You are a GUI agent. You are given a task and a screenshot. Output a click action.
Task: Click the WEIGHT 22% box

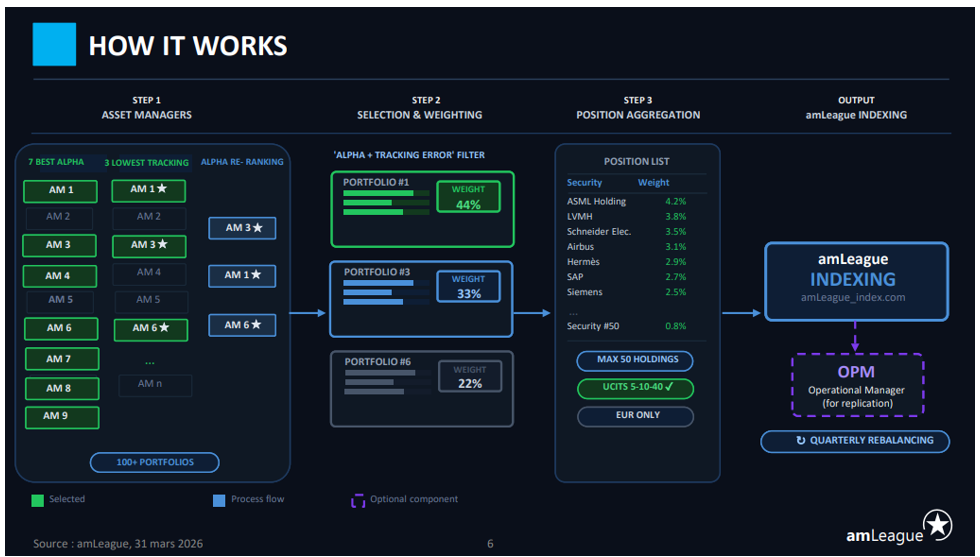pyautogui.click(x=470, y=376)
